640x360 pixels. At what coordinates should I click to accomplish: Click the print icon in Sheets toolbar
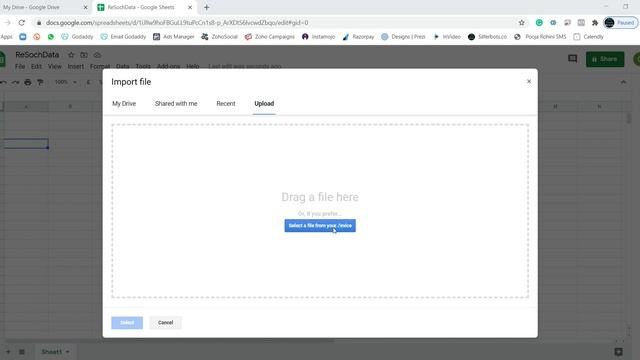28,82
